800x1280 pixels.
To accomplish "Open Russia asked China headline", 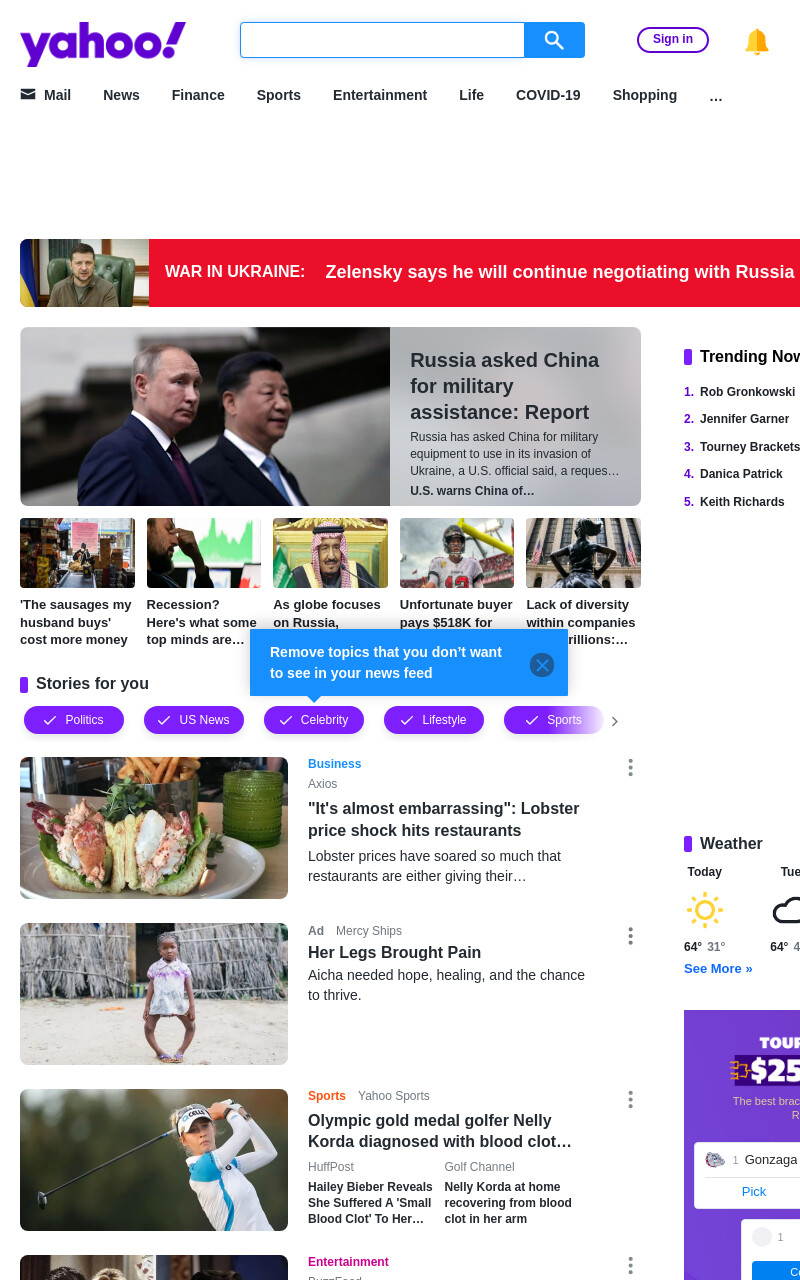I will (x=504, y=386).
